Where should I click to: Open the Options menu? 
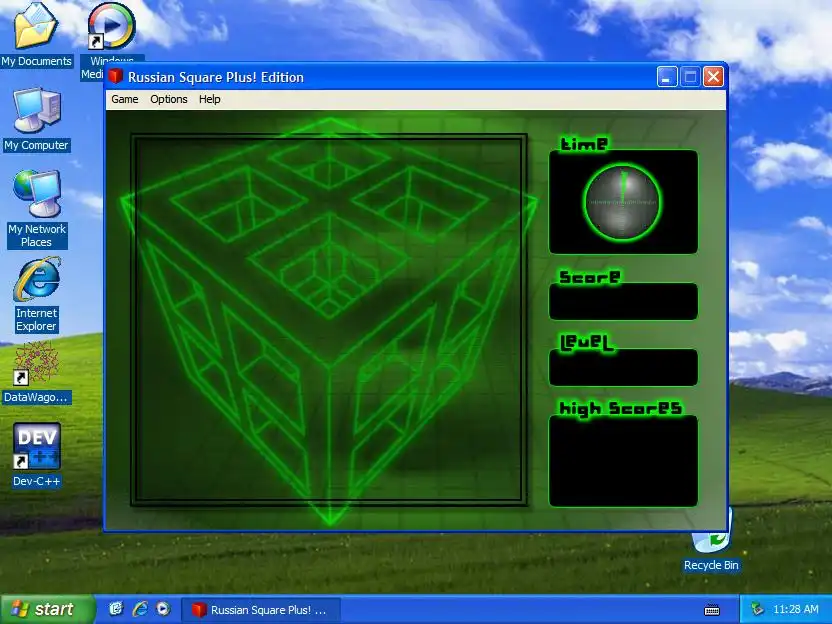[x=169, y=99]
